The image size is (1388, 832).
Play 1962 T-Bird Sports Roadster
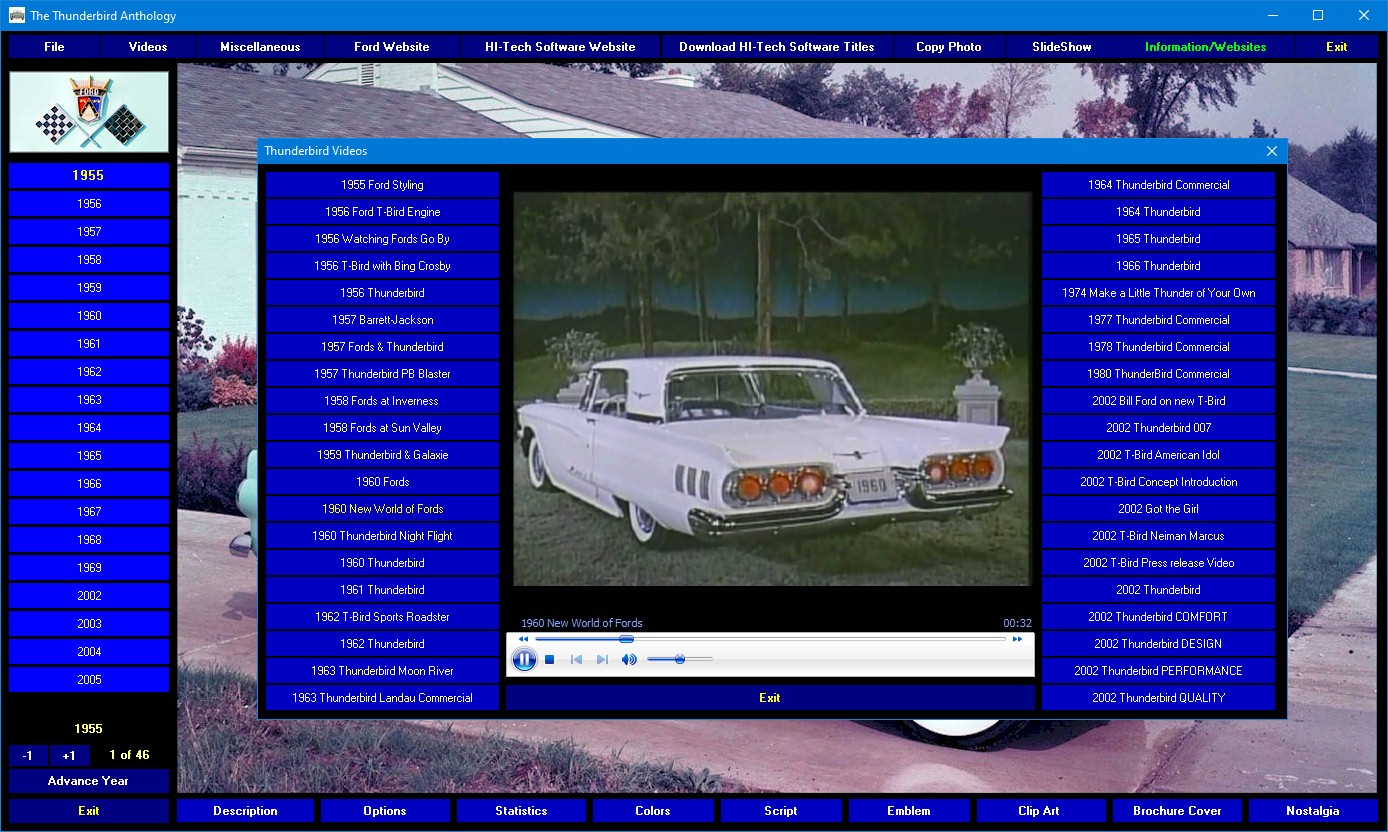click(x=382, y=617)
